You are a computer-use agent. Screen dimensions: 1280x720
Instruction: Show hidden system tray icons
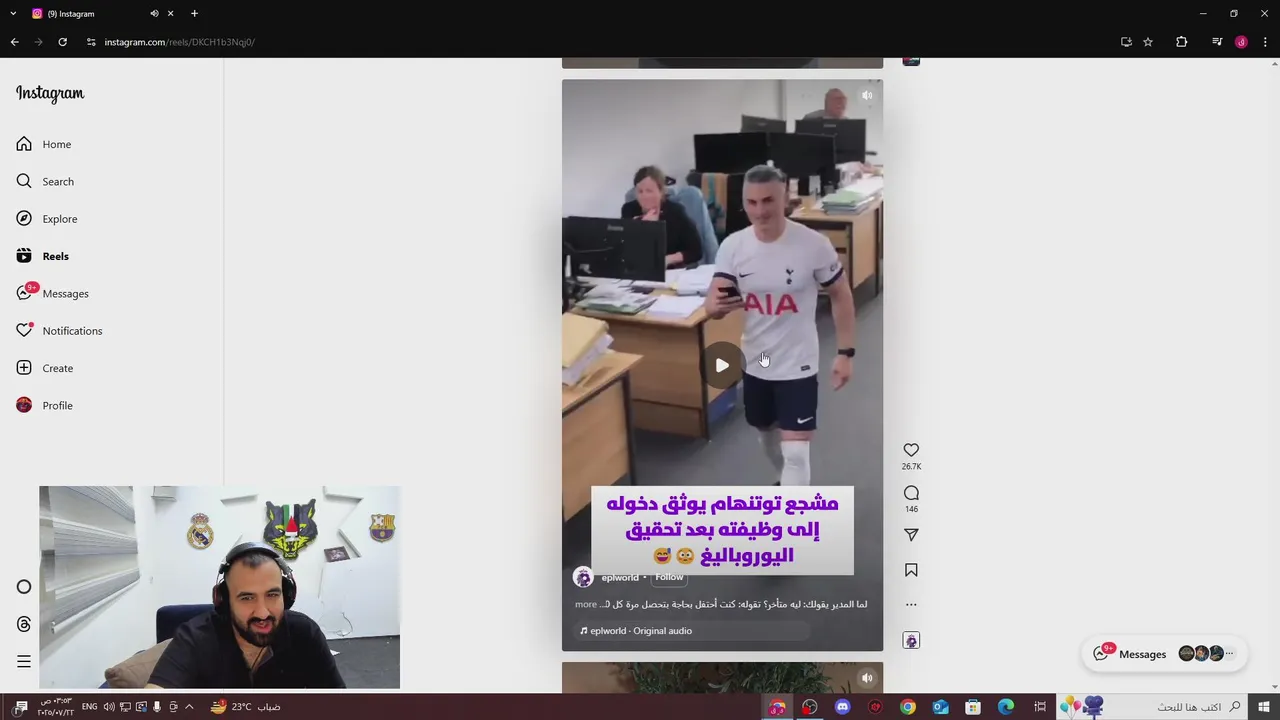(x=189, y=707)
